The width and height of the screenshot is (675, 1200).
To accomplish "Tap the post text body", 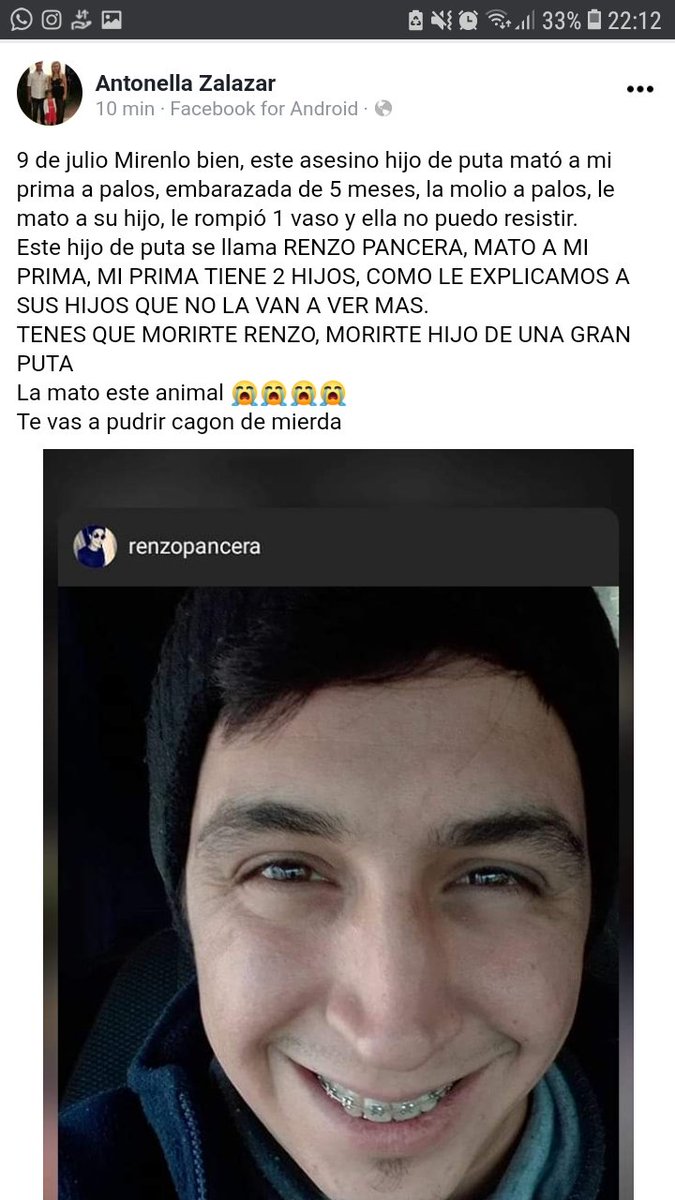I will click(323, 291).
